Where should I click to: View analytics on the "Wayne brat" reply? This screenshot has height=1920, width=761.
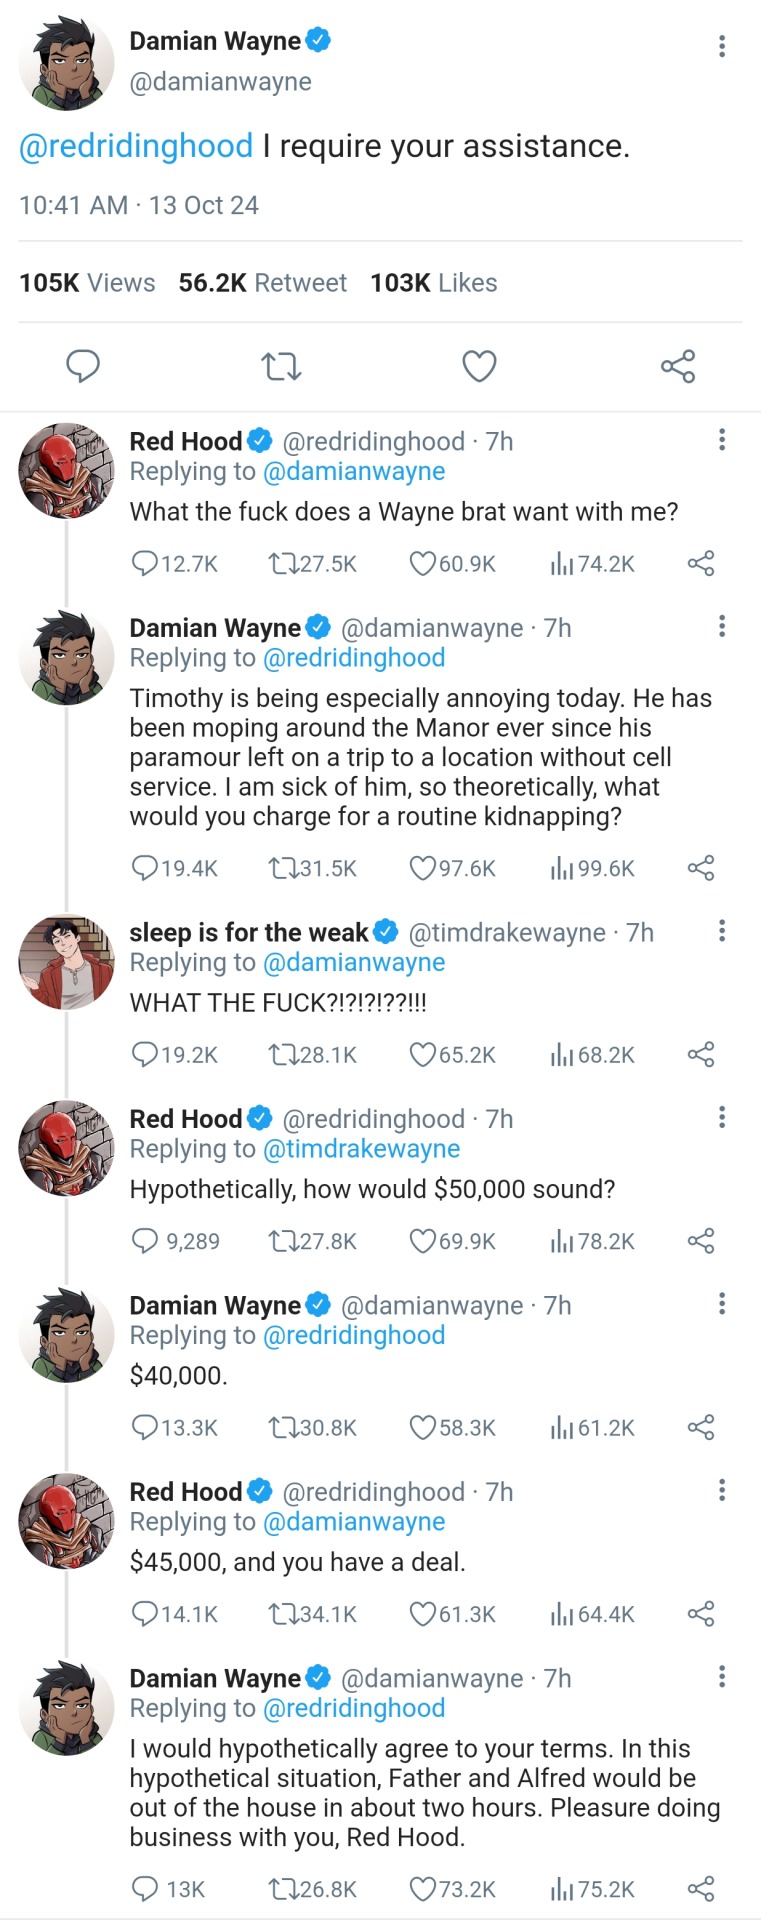[562, 564]
